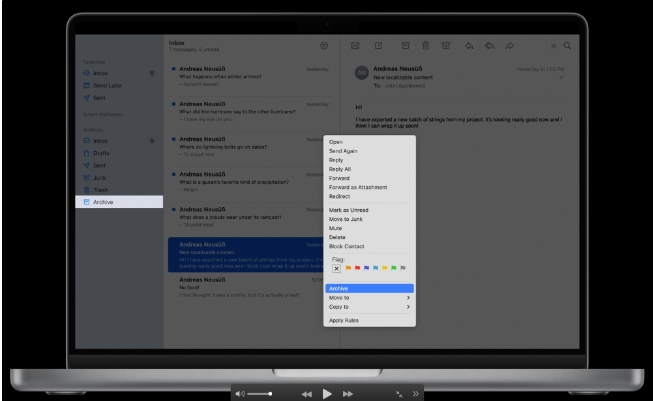Clear flag with the X box
The image size is (653, 401).
pos(336,268)
